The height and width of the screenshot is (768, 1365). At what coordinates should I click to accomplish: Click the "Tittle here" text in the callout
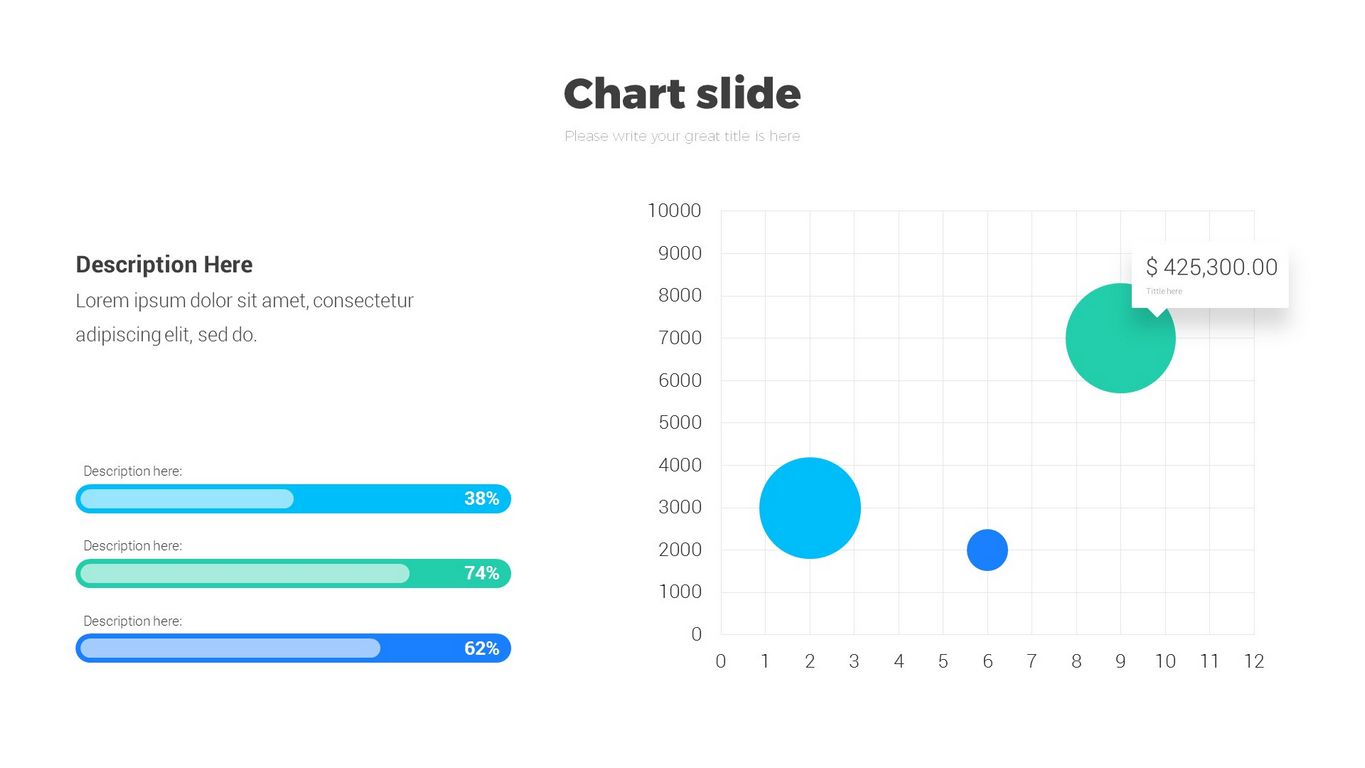coord(1164,291)
